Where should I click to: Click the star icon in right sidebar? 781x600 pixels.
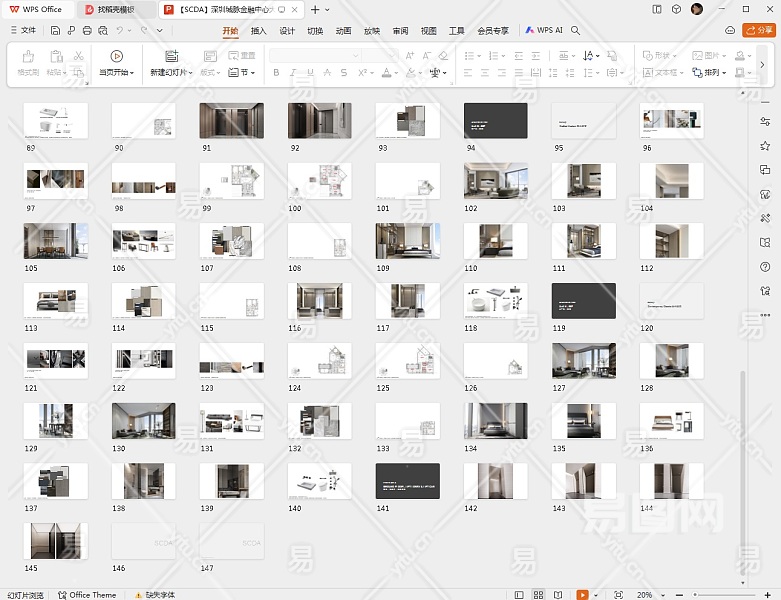click(765, 145)
